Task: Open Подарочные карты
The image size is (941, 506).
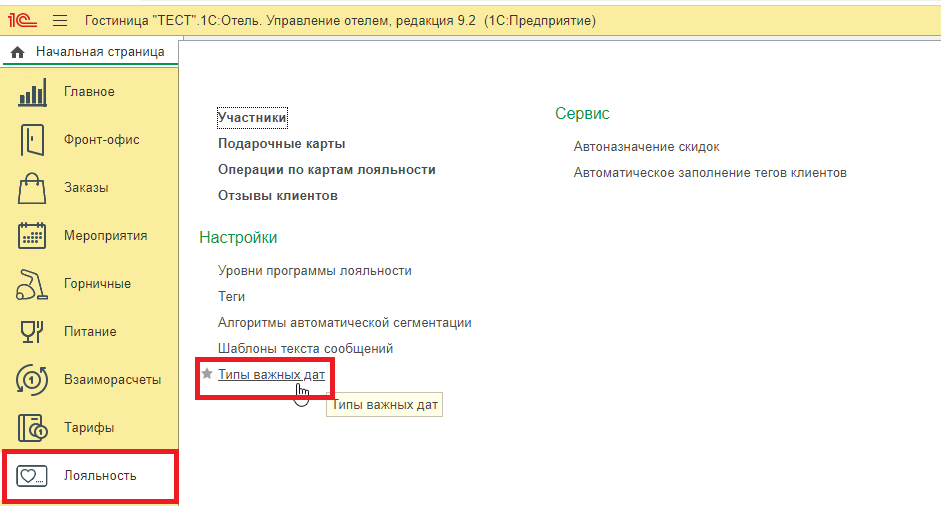Action: (x=281, y=144)
